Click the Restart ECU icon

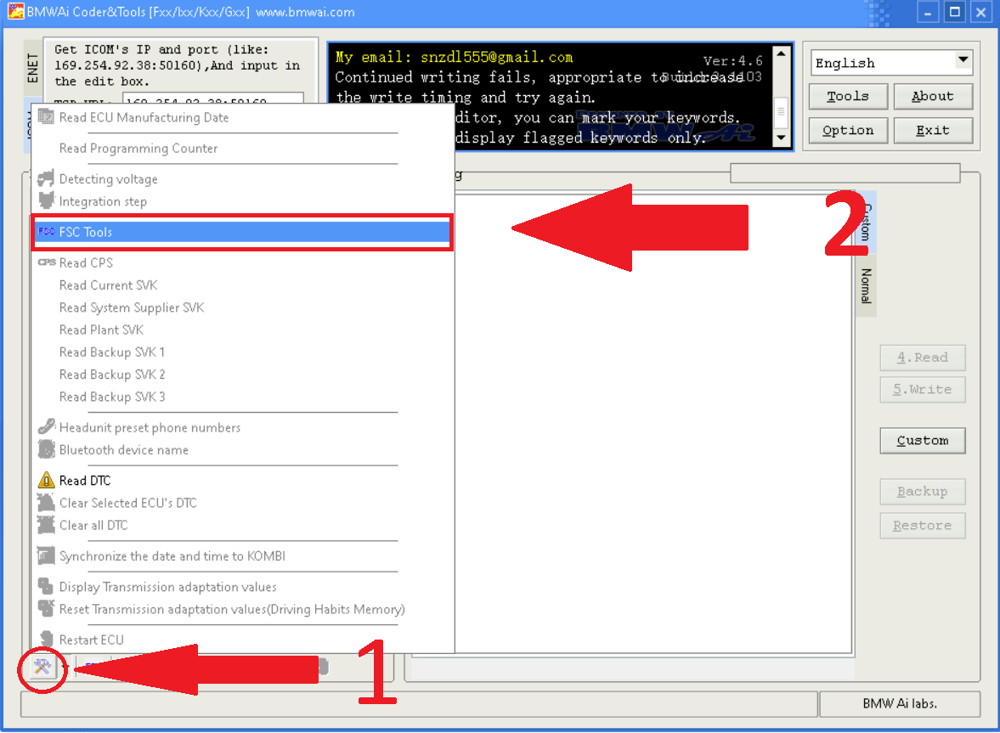coord(46,639)
